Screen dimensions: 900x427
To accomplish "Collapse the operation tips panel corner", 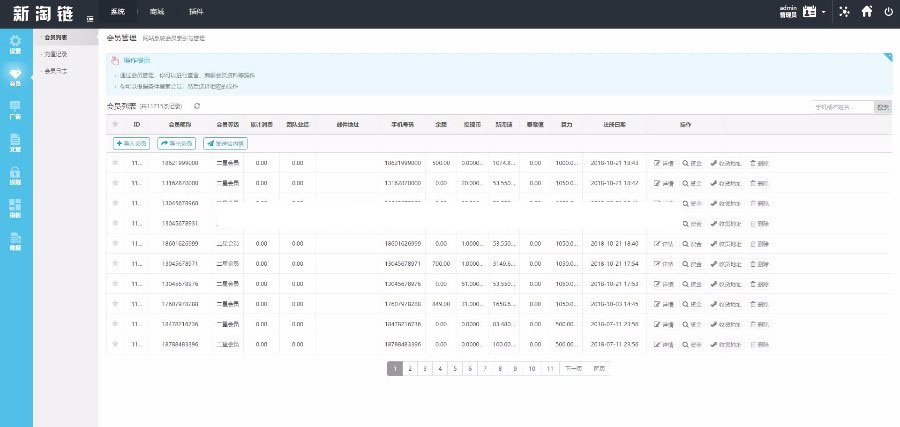I will coord(887,58).
